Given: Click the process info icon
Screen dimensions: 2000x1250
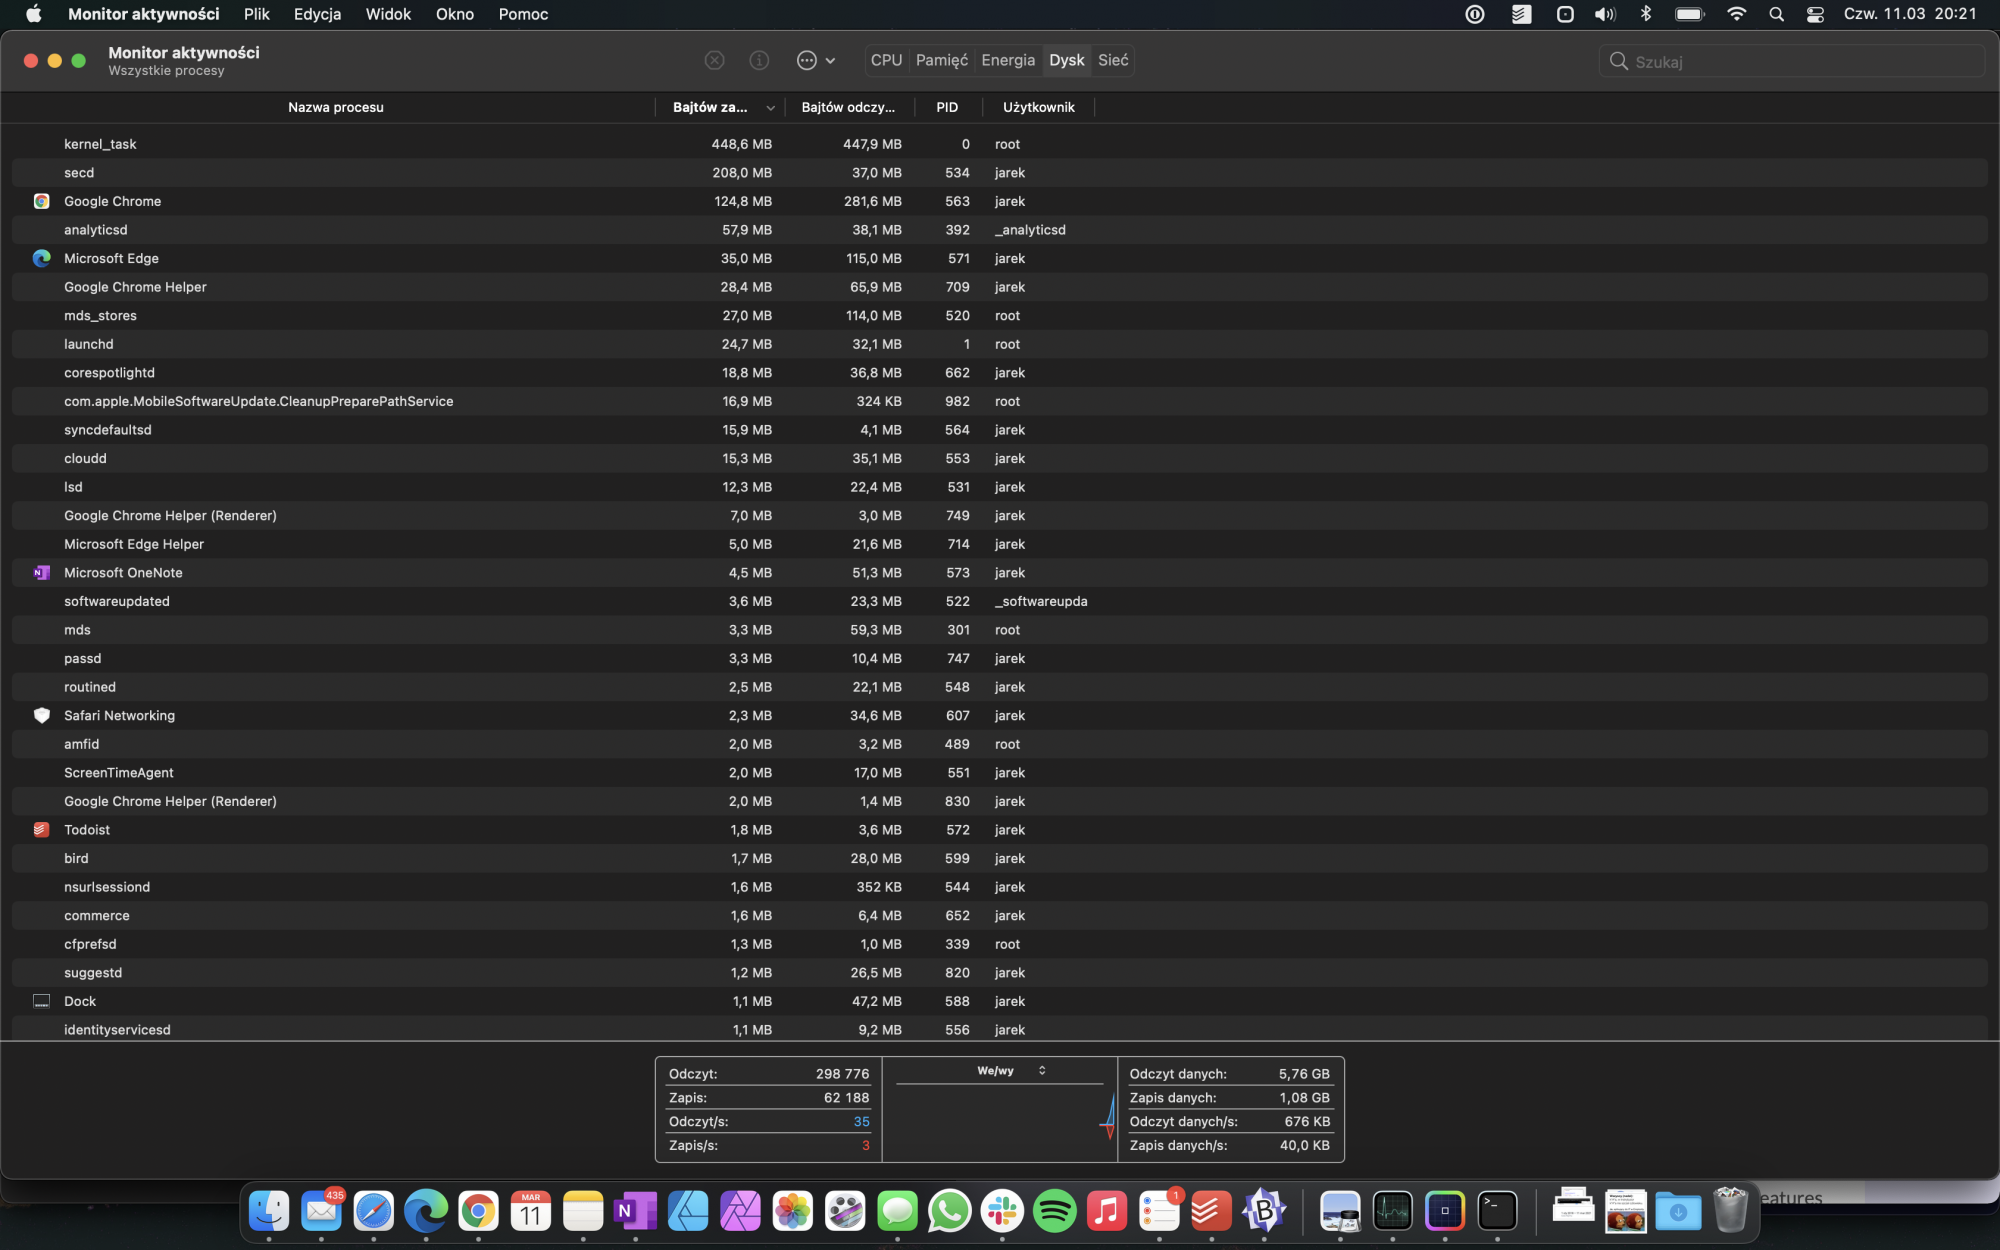Looking at the screenshot, I should [759, 60].
